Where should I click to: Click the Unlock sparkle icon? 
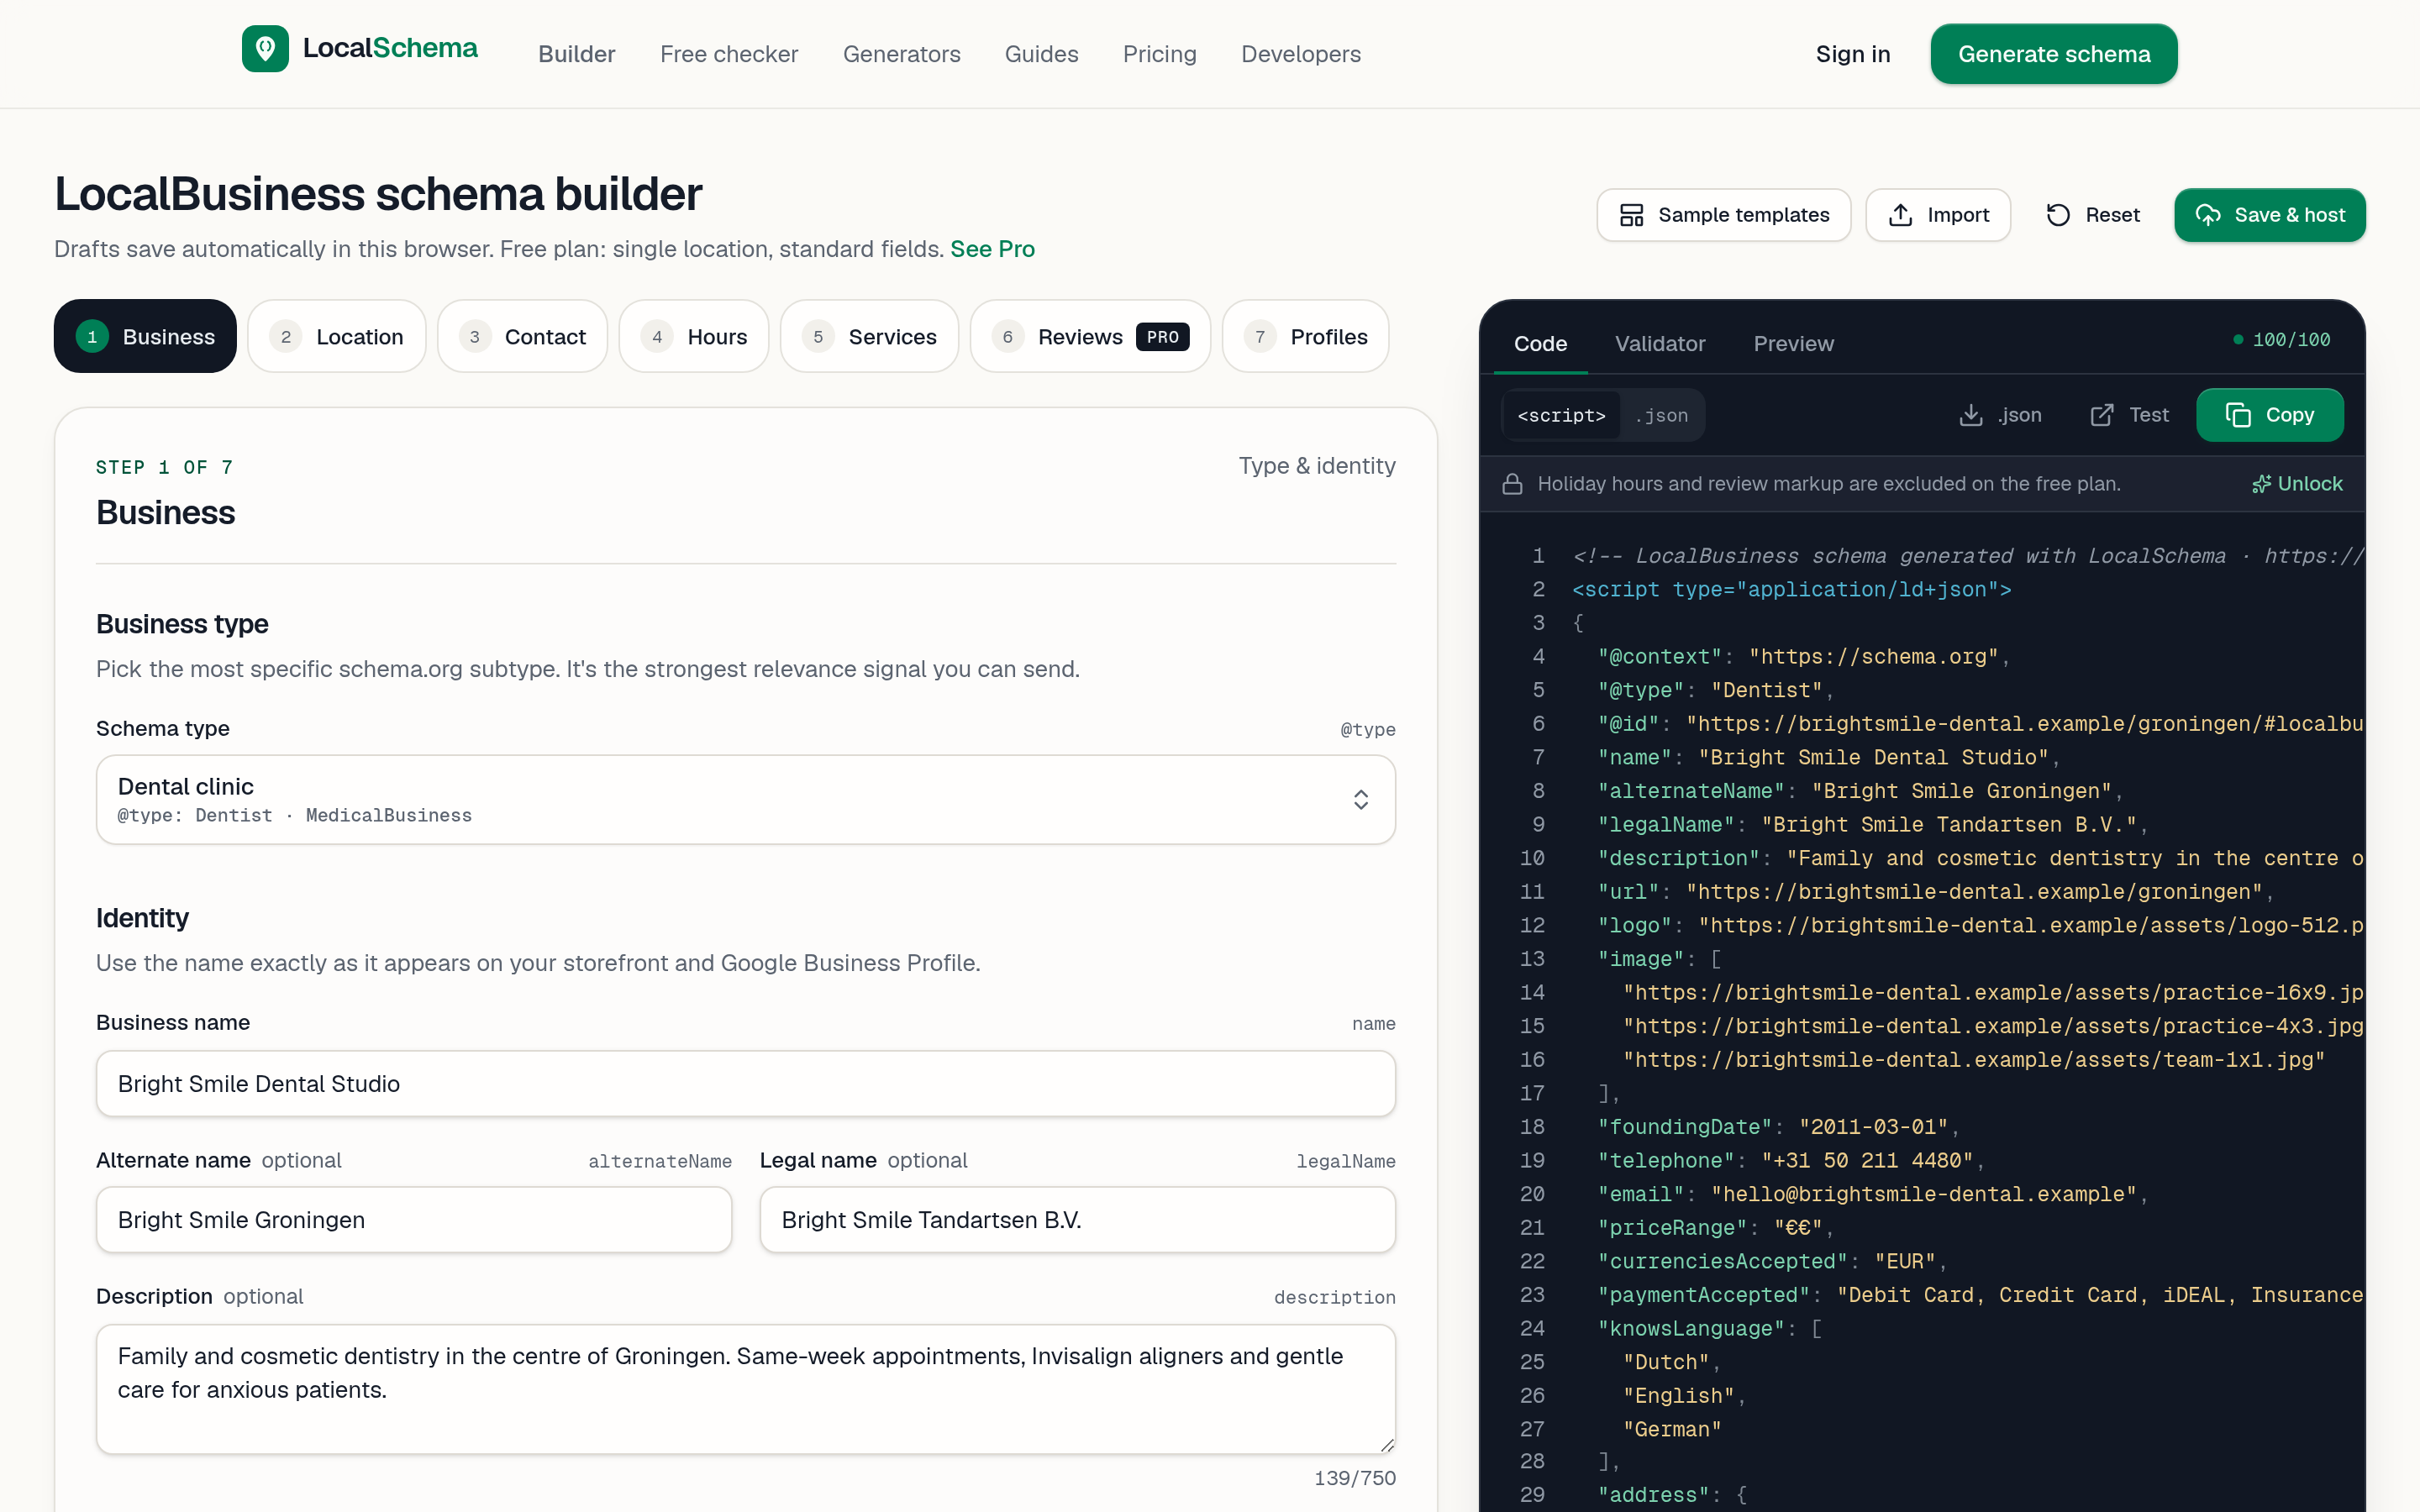[x=2261, y=484]
